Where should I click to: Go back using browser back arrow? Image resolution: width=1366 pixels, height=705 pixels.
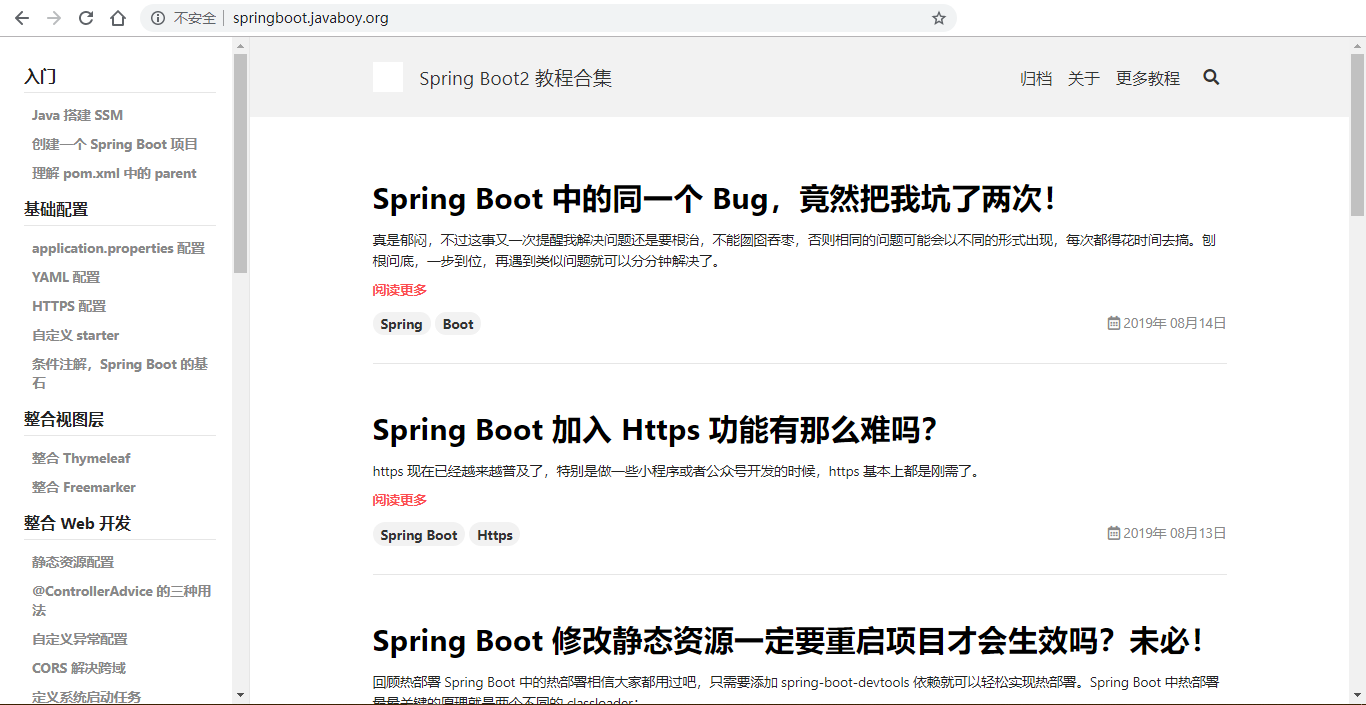tap(22, 18)
